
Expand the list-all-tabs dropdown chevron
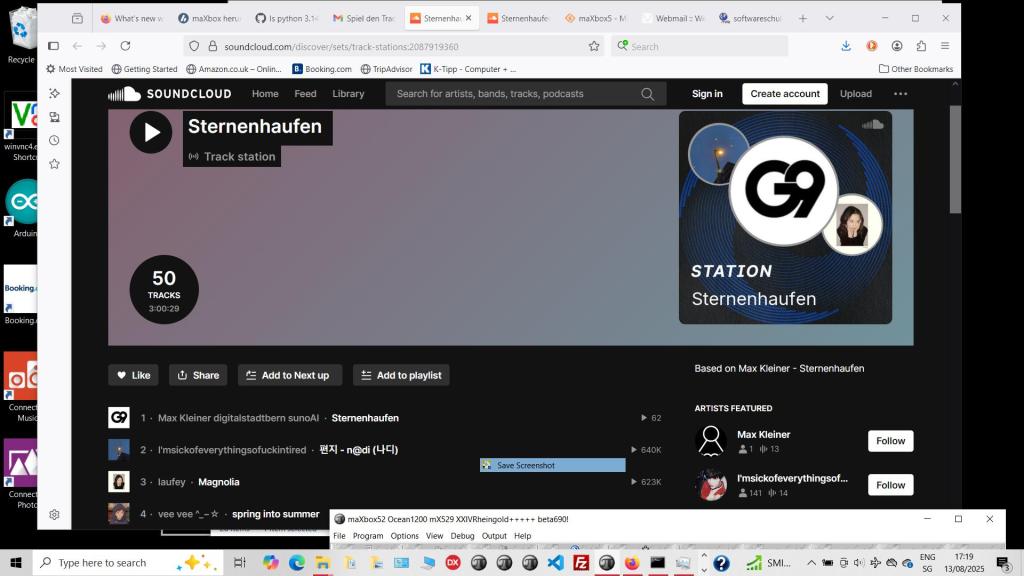click(829, 18)
